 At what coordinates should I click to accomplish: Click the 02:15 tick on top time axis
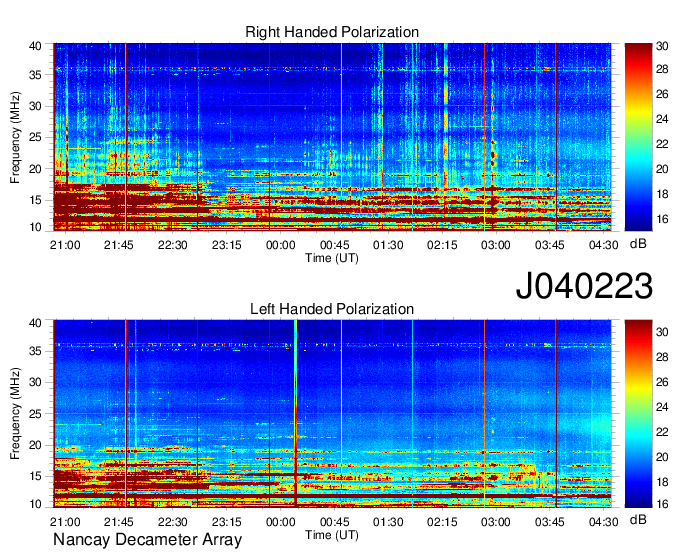coord(442,245)
